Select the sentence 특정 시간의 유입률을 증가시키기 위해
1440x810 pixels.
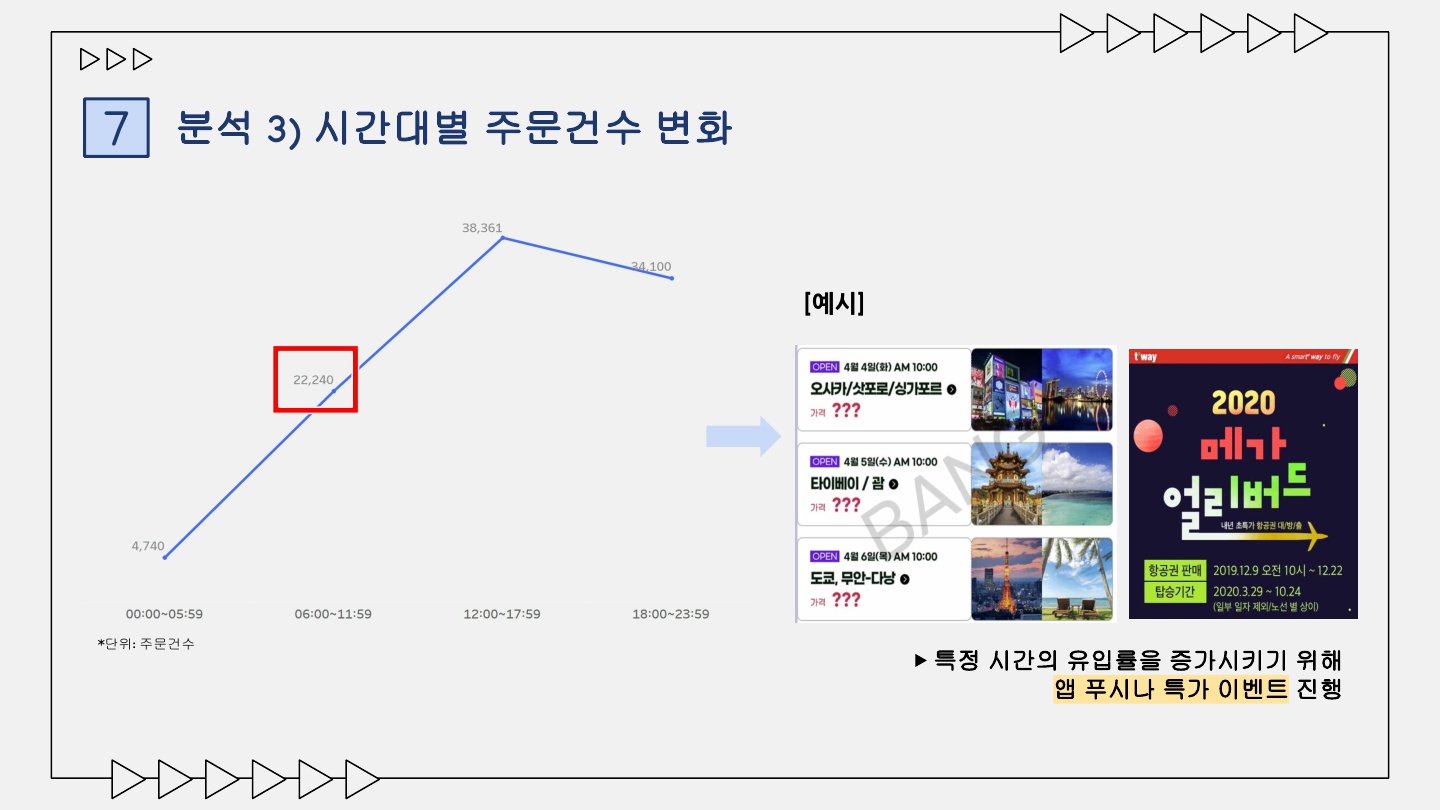point(1137,660)
